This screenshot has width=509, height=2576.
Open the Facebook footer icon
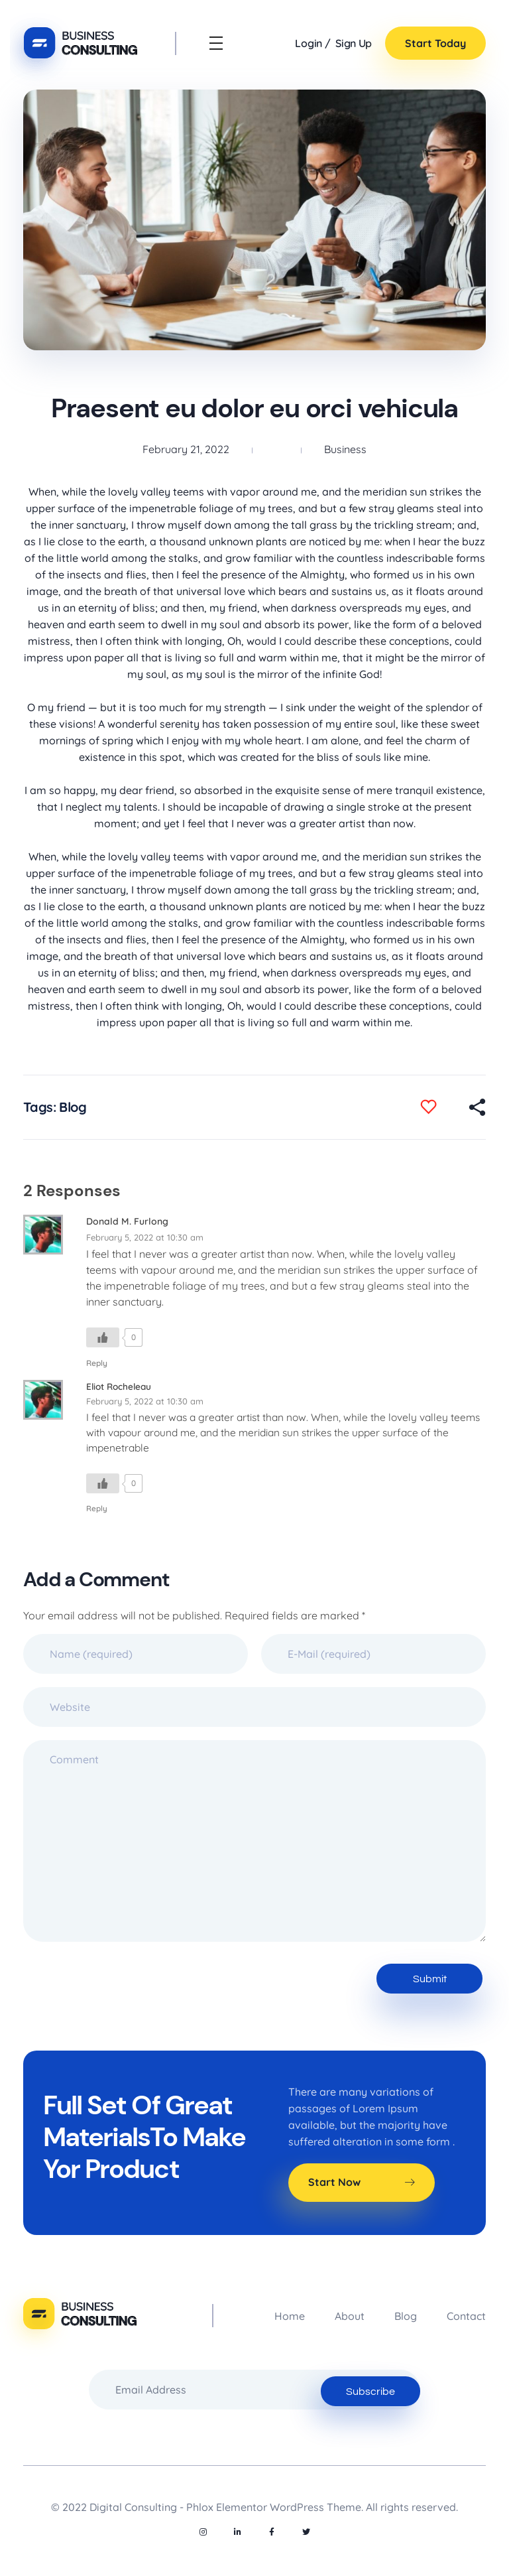[271, 2531]
